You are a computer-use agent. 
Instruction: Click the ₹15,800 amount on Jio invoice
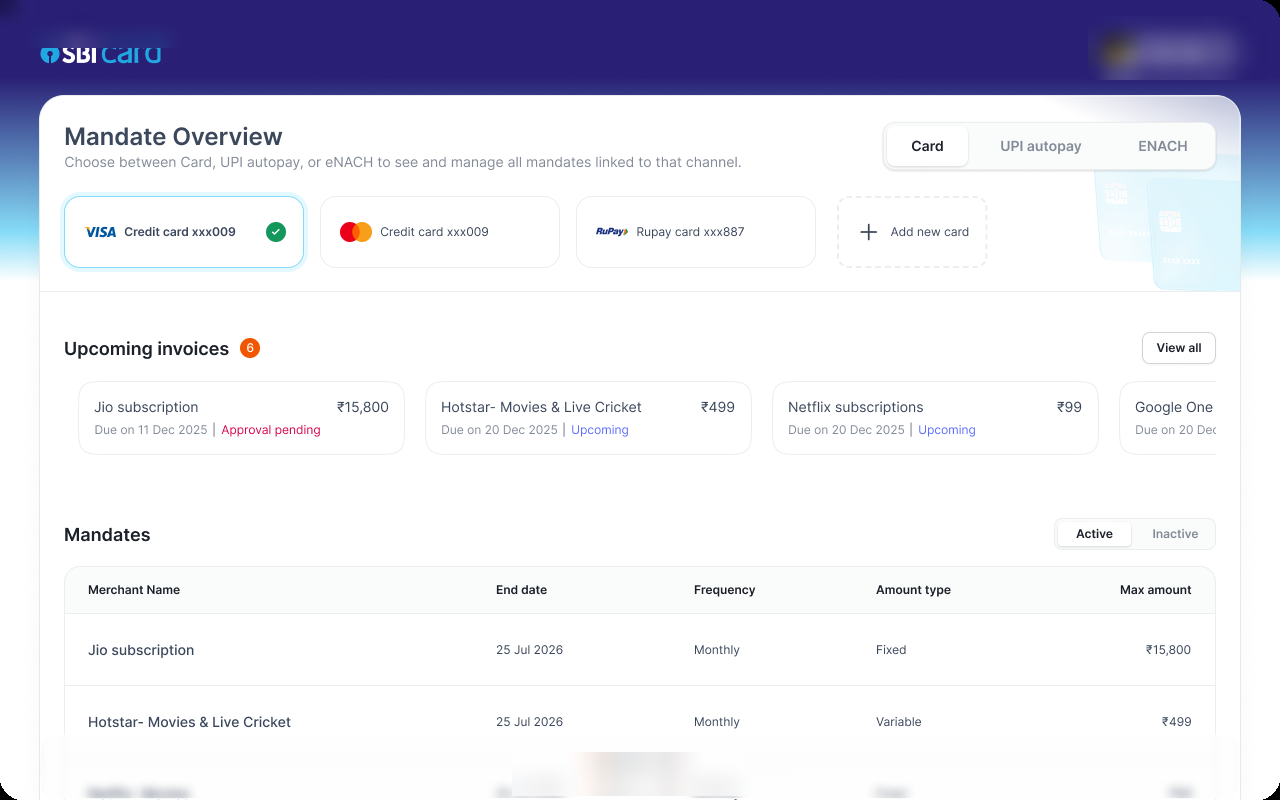363,407
